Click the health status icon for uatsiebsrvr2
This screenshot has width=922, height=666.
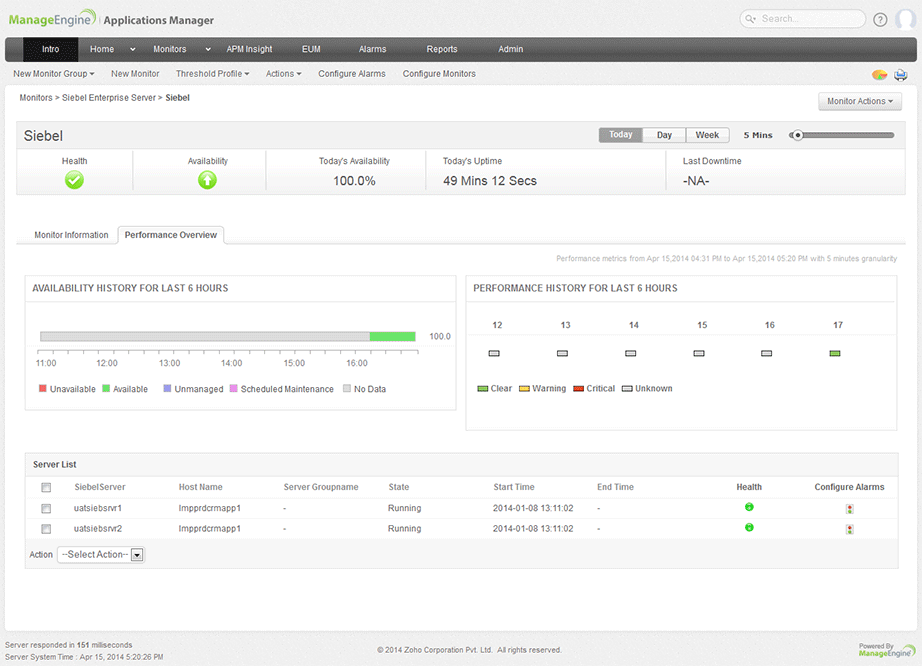pyautogui.click(x=749, y=527)
